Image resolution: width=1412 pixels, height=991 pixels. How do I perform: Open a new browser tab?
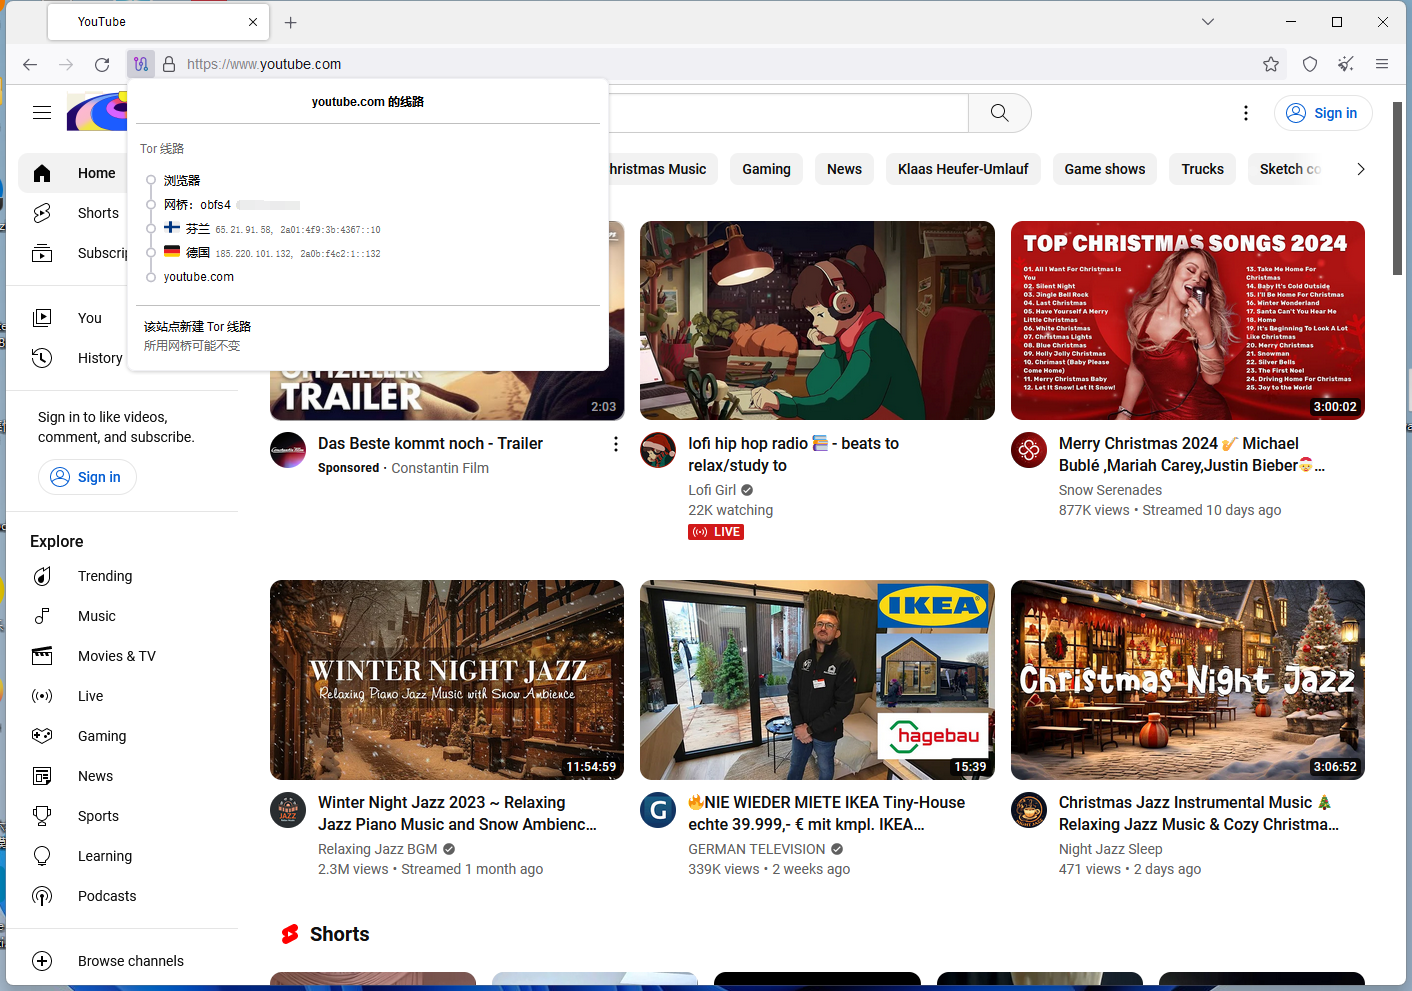(291, 22)
